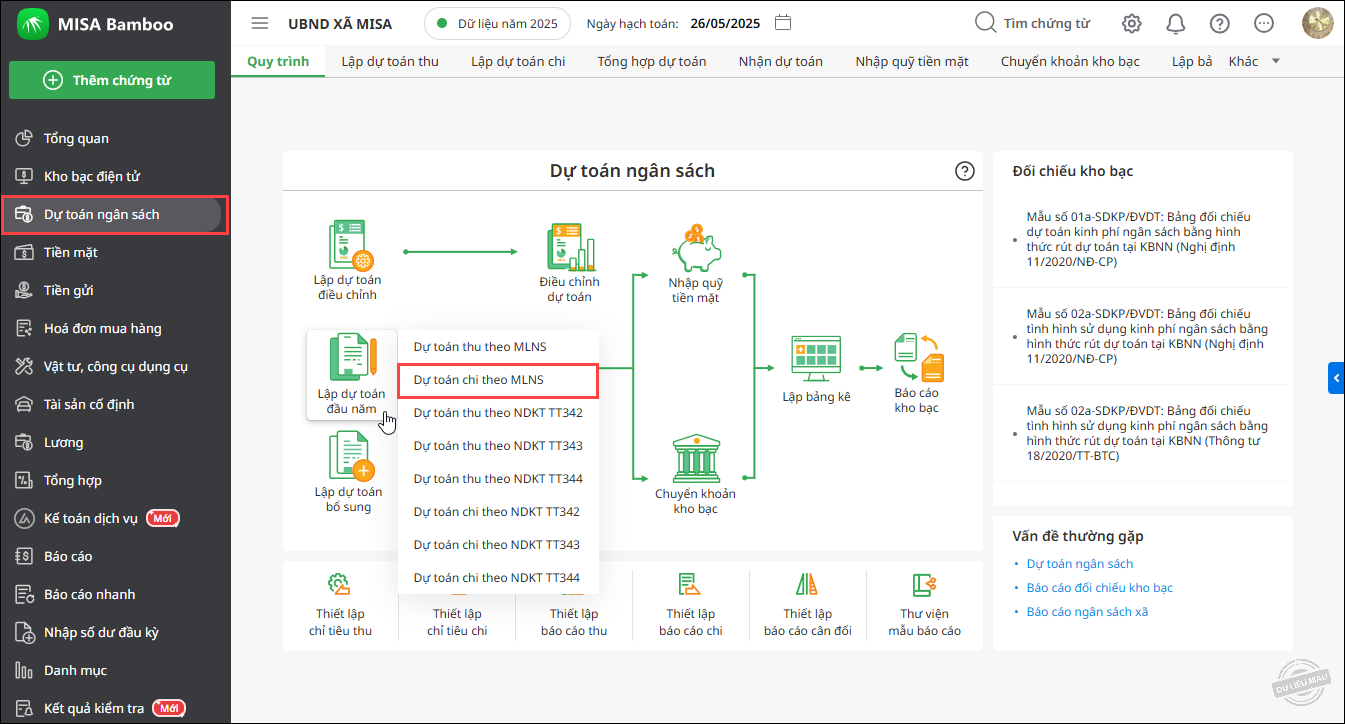Select Dự toán thu theo NDKT TT344
This screenshot has height=724, width=1345.
coord(498,479)
